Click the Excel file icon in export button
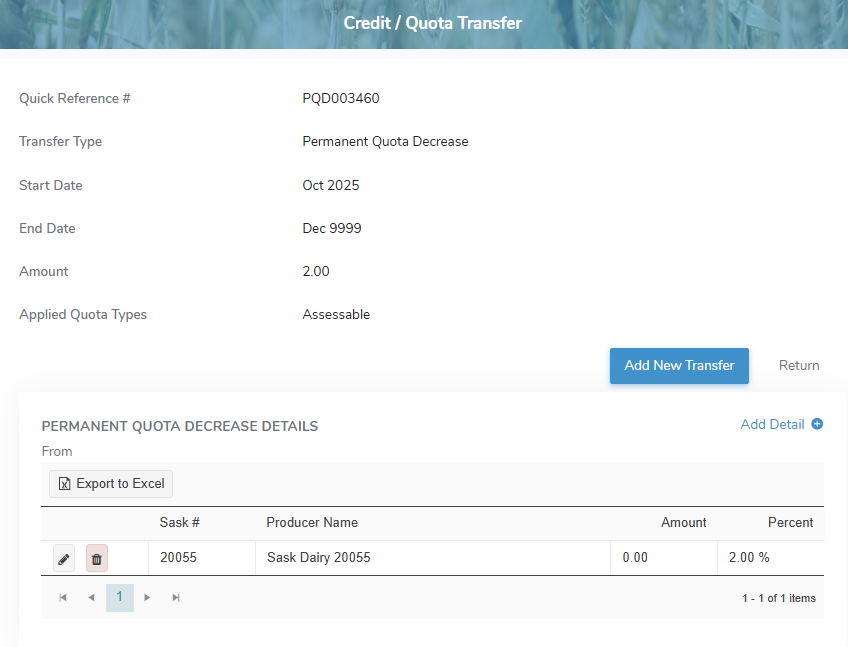The width and height of the screenshot is (848, 647). [65, 484]
